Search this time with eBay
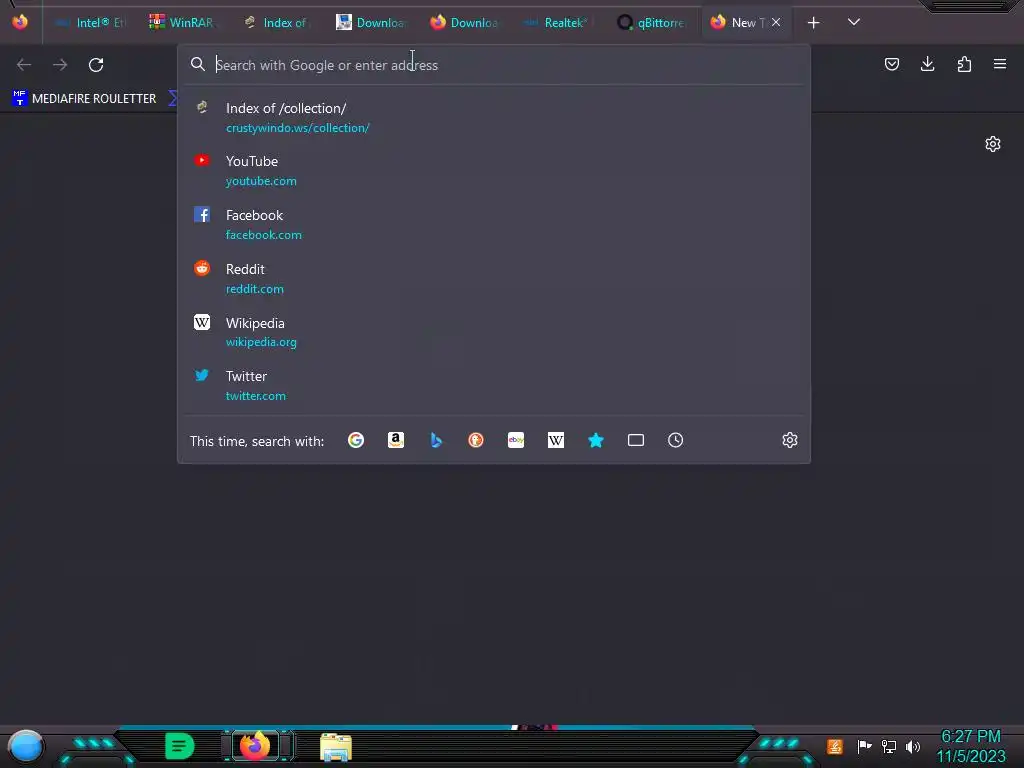The height and width of the screenshot is (768, 1024). click(516, 440)
